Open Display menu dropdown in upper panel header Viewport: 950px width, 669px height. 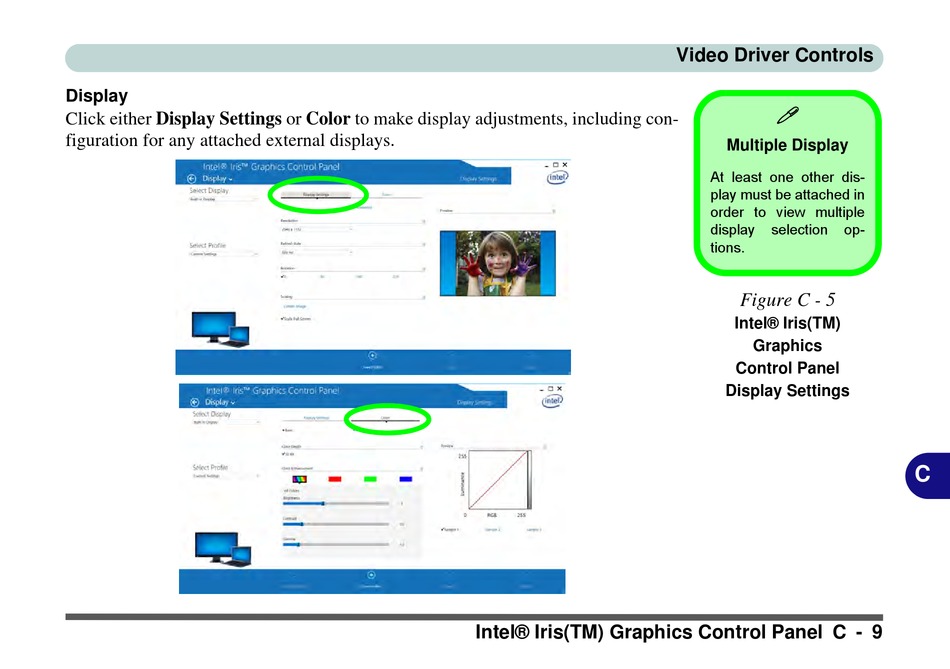[x=218, y=179]
